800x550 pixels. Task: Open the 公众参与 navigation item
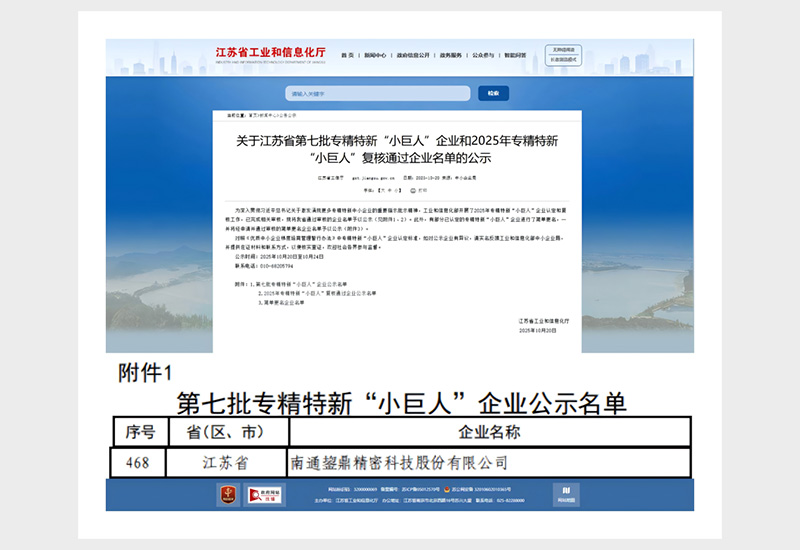click(483, 55)
